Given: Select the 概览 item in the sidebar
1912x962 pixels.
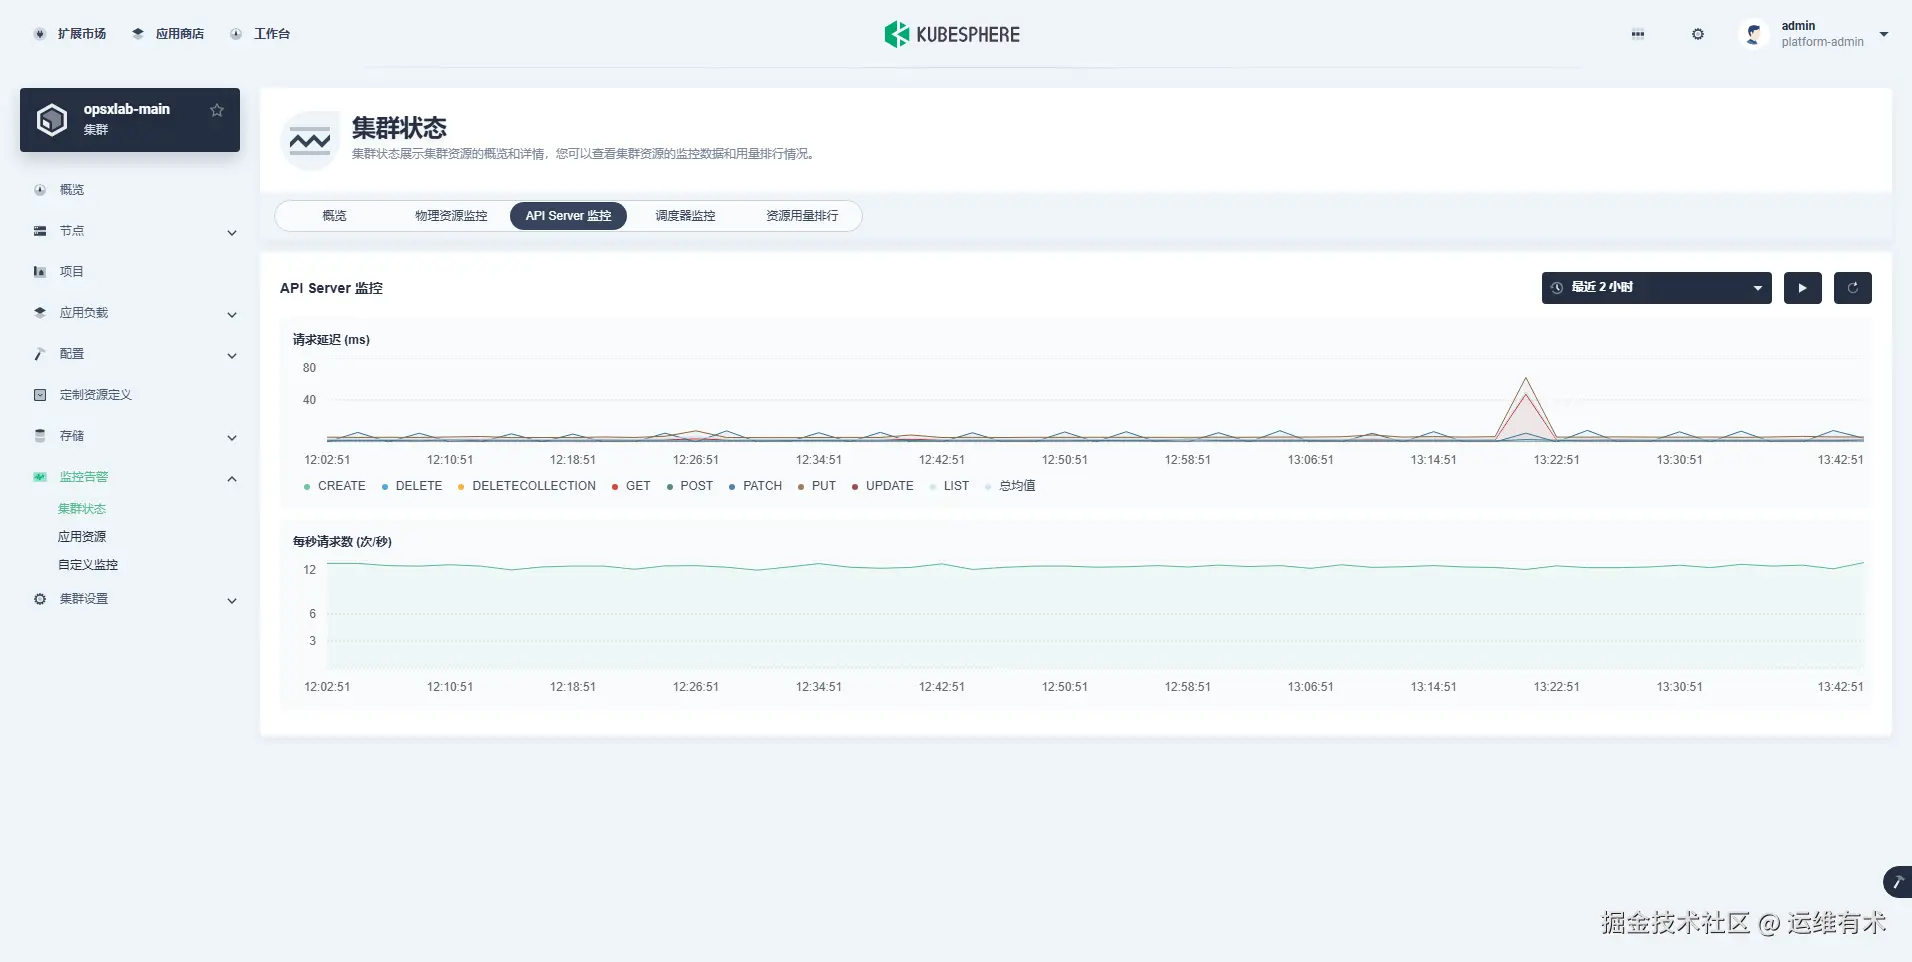Looking at the screenshot, I should [x=74, y=189].
